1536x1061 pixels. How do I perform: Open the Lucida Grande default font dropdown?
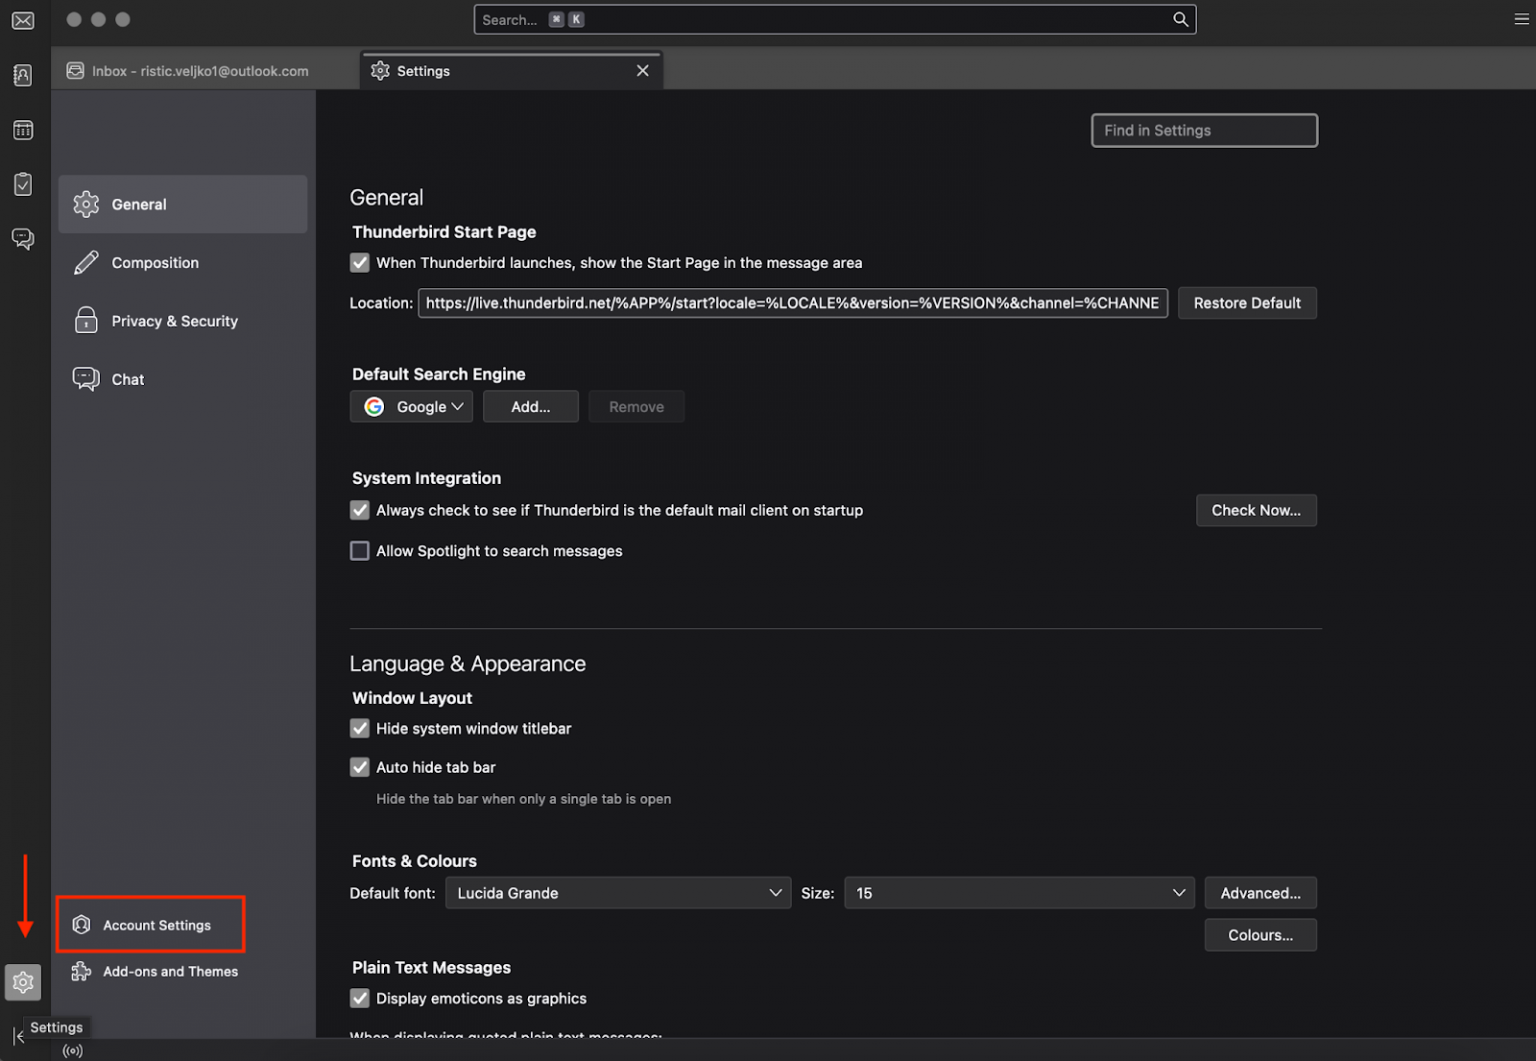click(618, 893)
